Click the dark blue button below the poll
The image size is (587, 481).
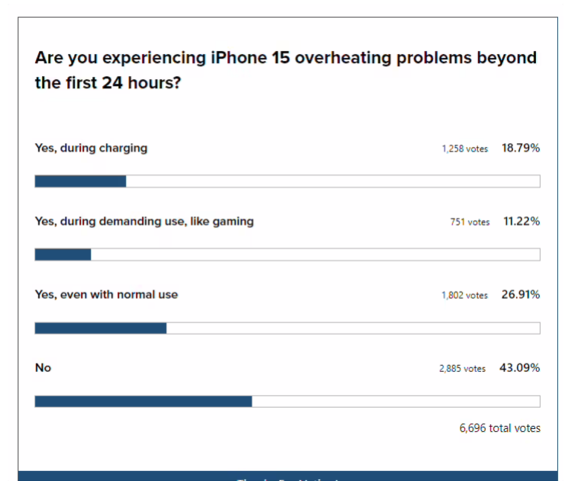pos(288,476)
